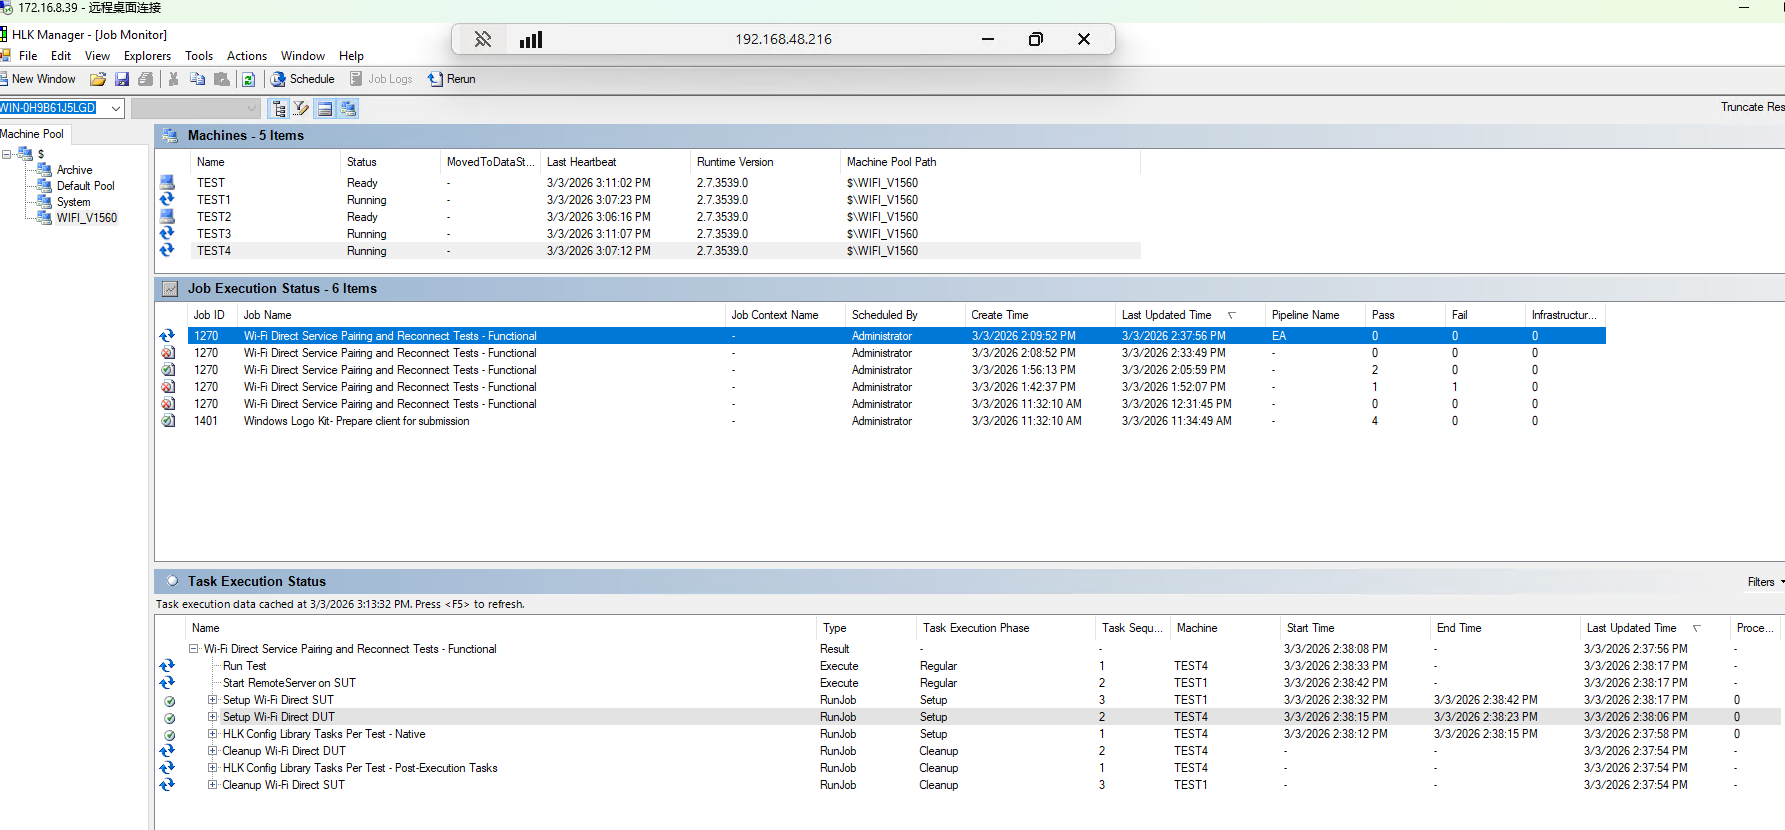Open the Window menu
This screenshot has width=1785, height=830.
303,56
